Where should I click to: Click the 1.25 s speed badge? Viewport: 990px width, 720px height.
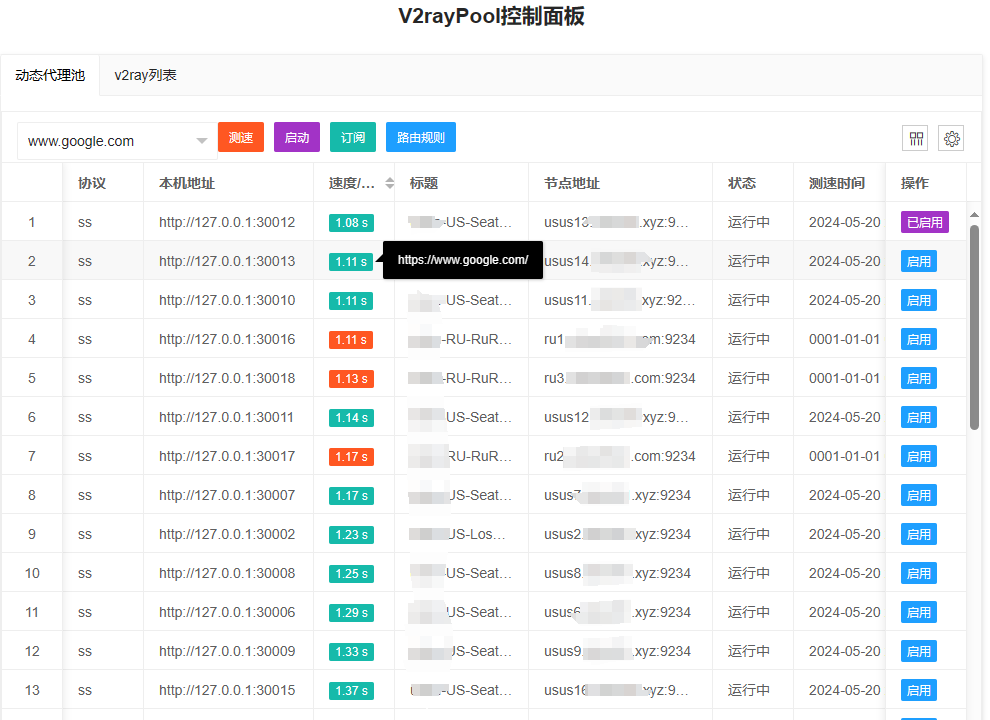tap(351, 574)
